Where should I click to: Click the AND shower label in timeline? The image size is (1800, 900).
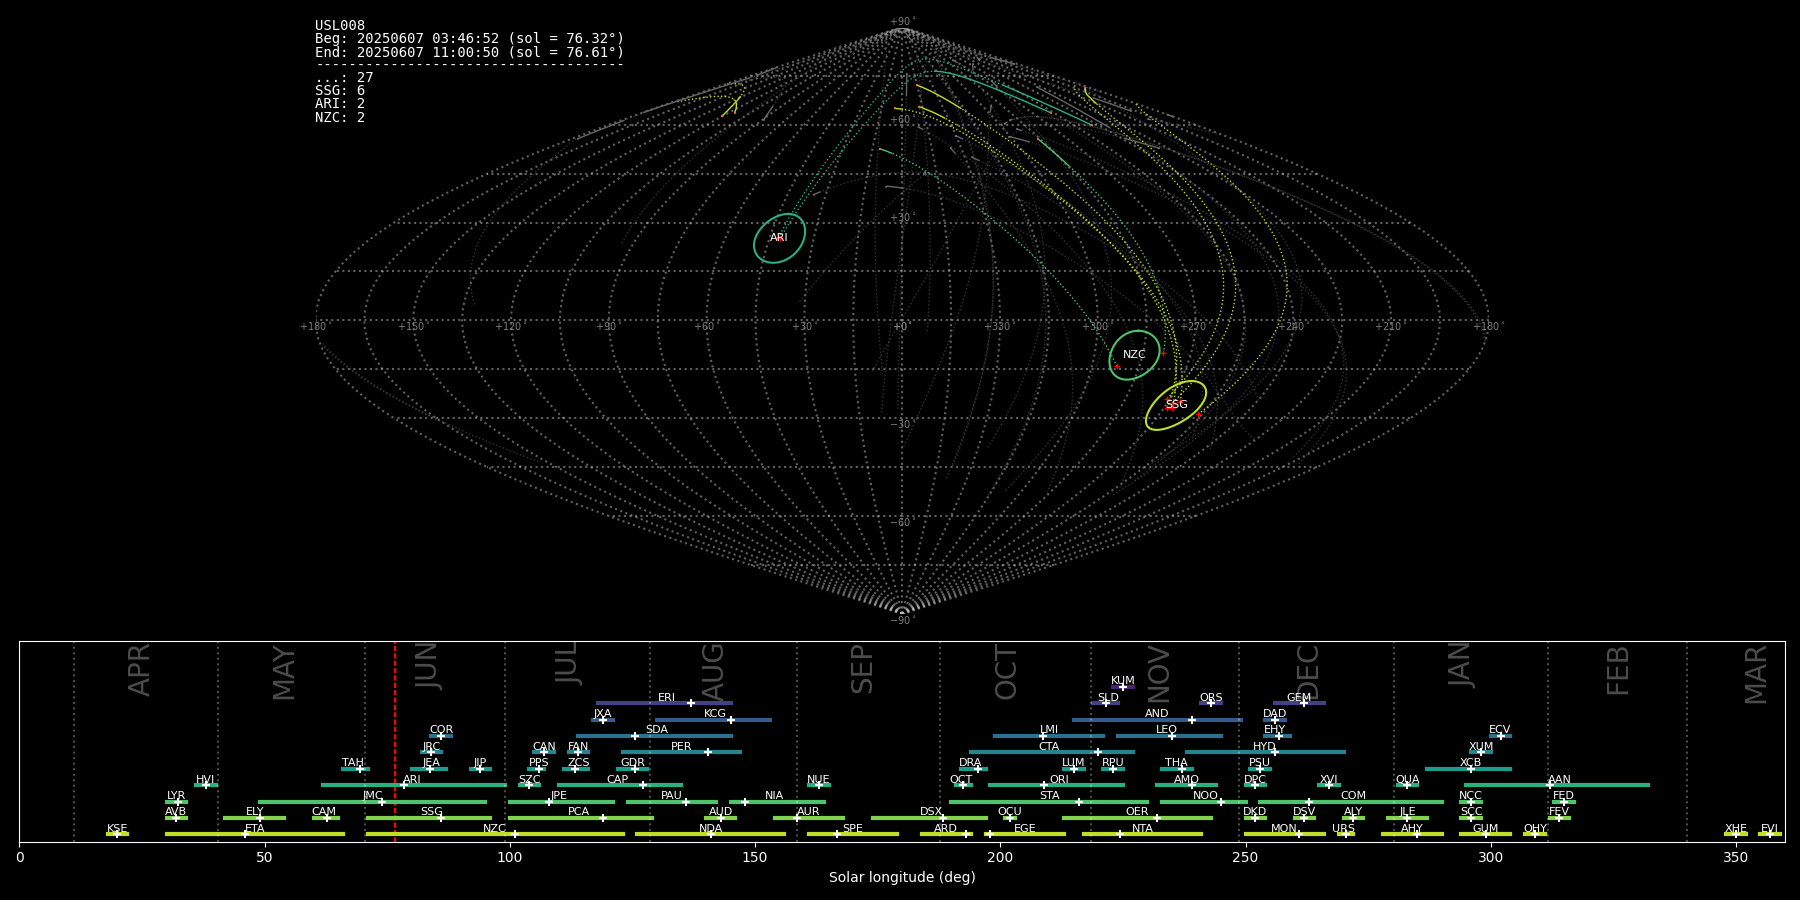[x=1157, y=714]
